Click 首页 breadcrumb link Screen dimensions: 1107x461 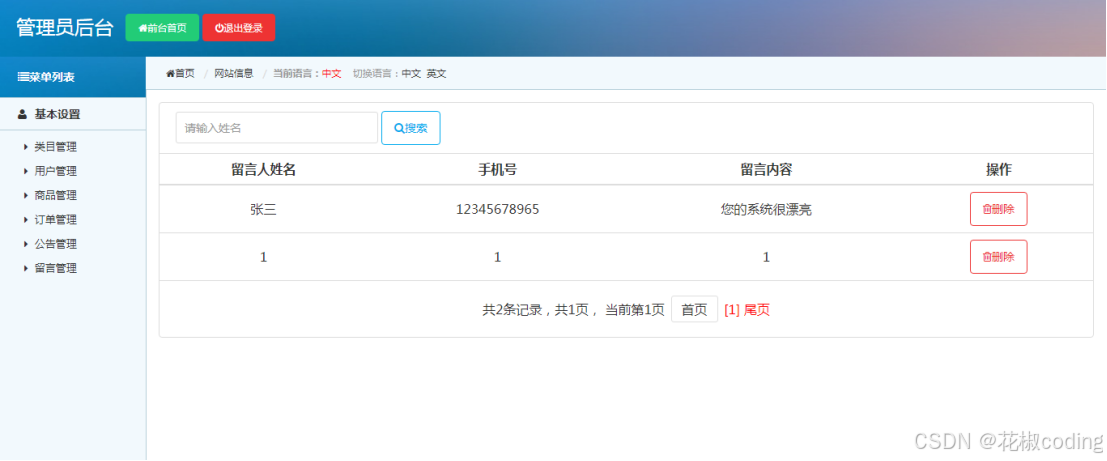click(180, 73)
